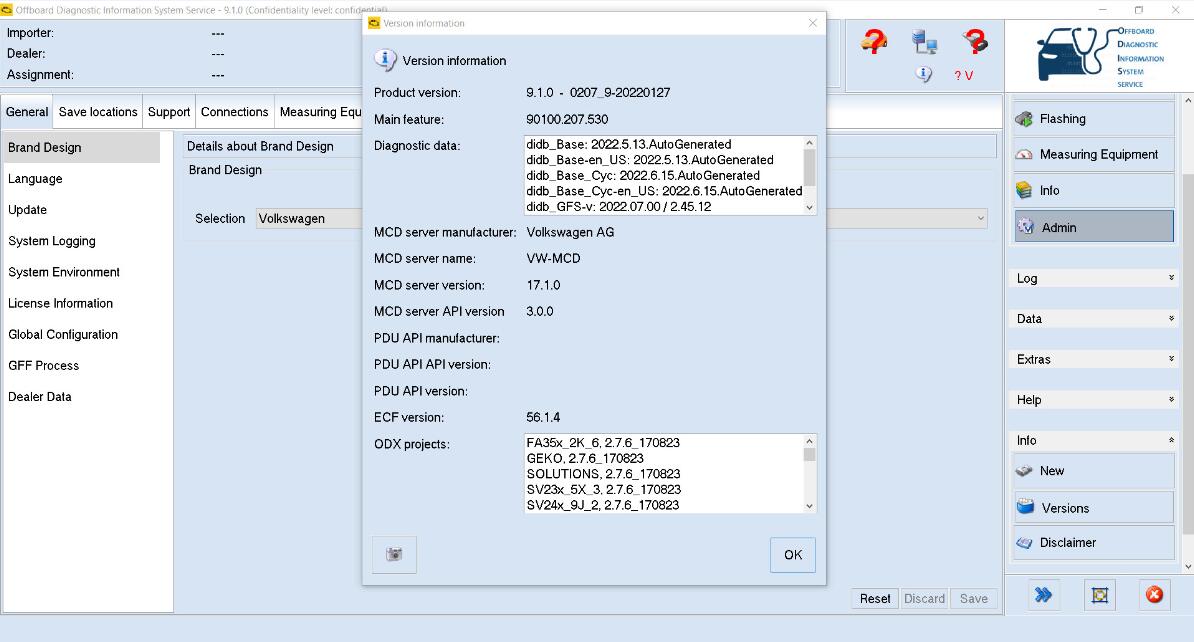Open the Brand Design Selection dropdown arrow

980,219
